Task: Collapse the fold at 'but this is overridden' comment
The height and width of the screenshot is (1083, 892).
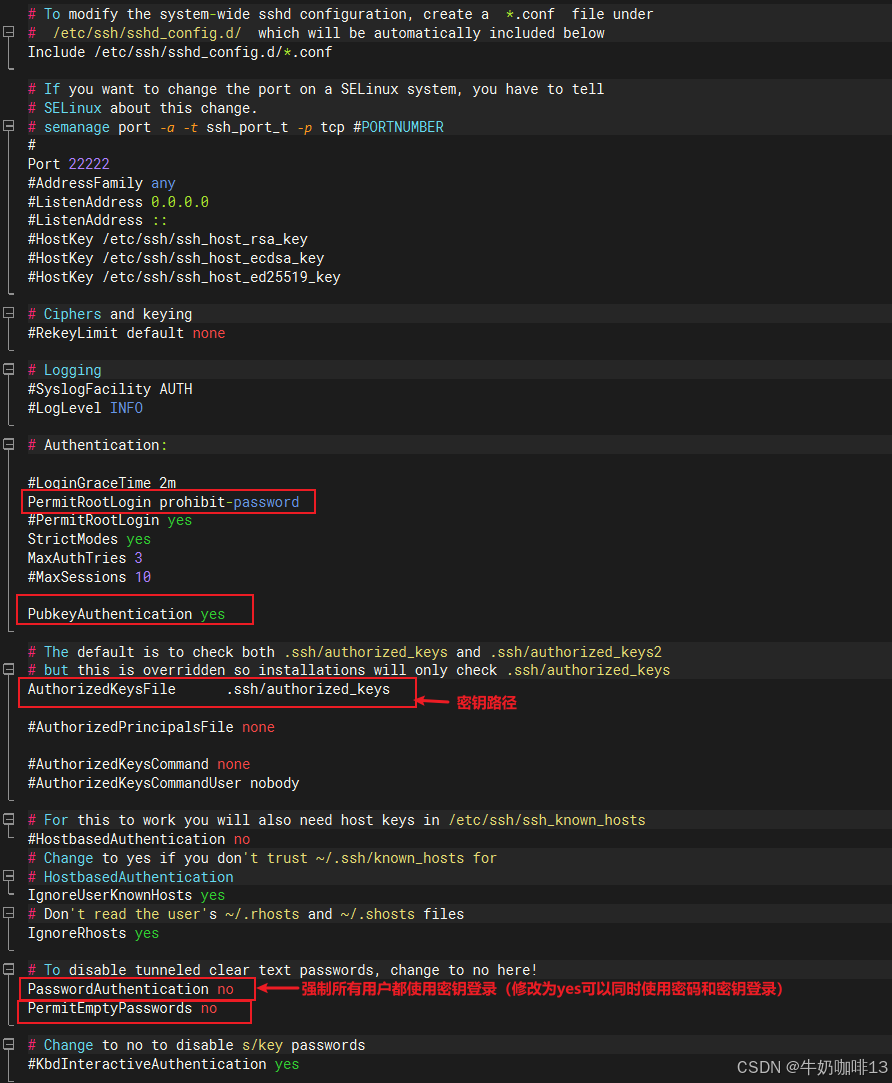Action: (8, 669)
